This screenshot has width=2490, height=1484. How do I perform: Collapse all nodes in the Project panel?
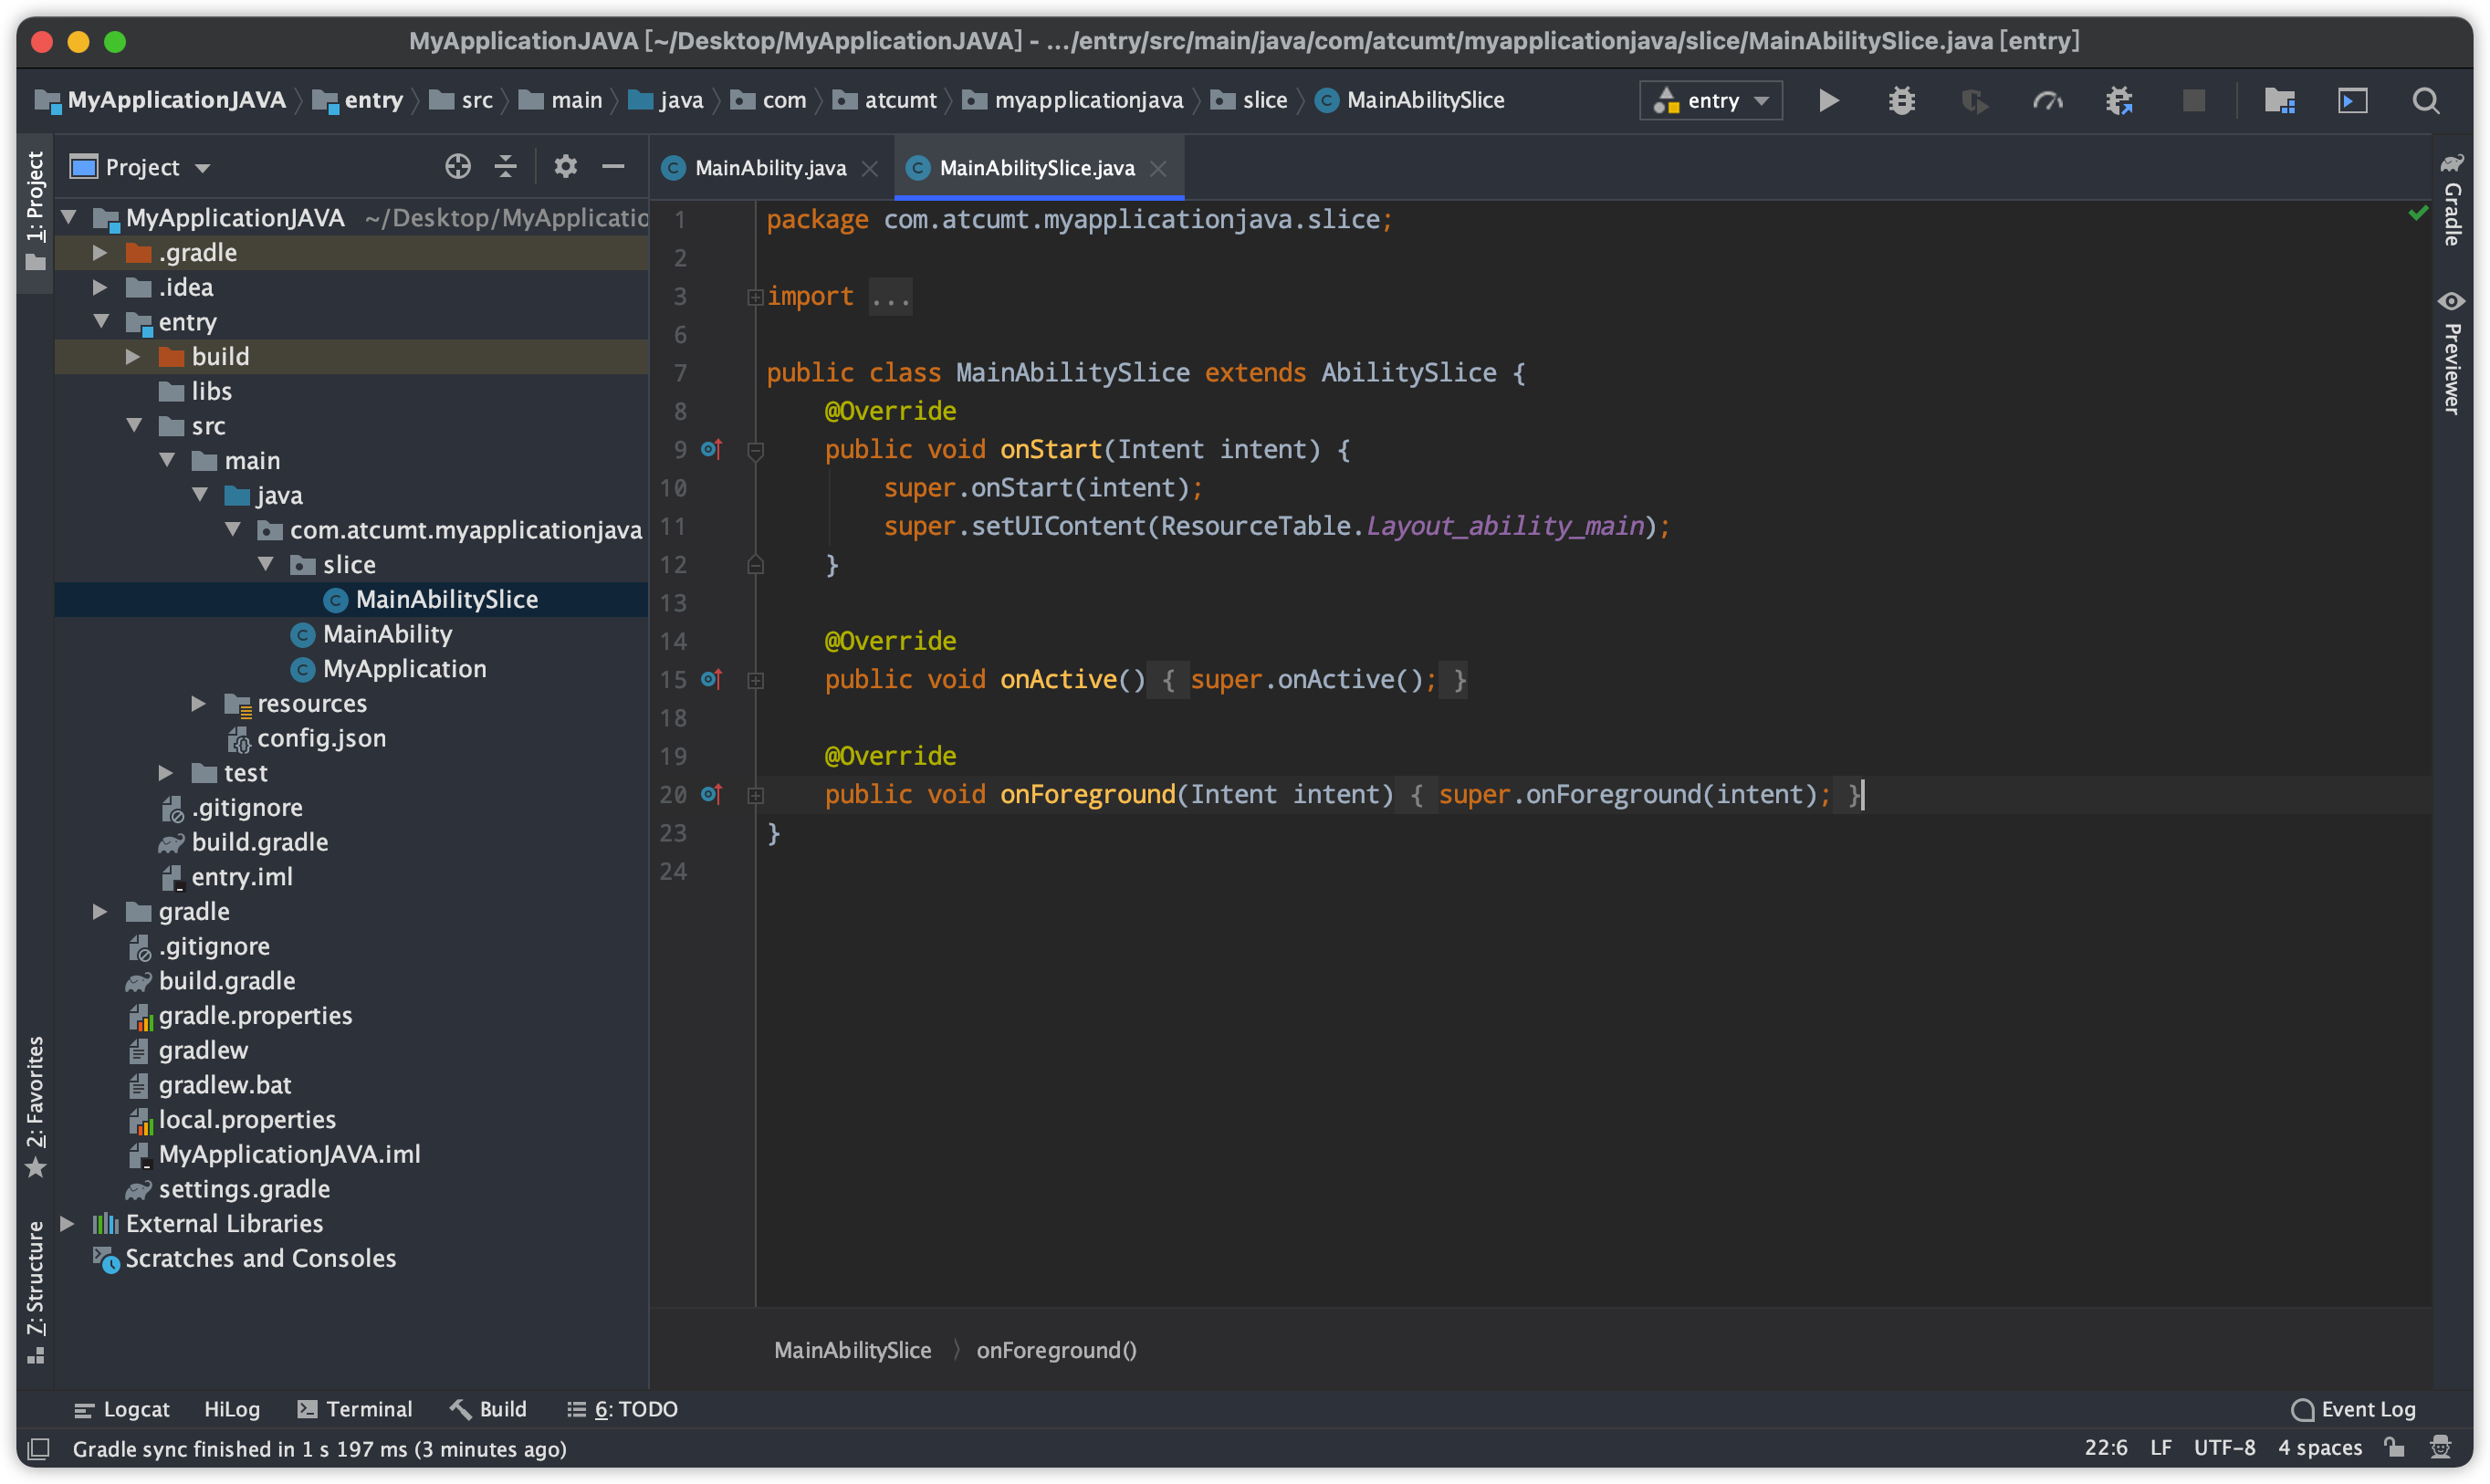(x=506, y=166)
